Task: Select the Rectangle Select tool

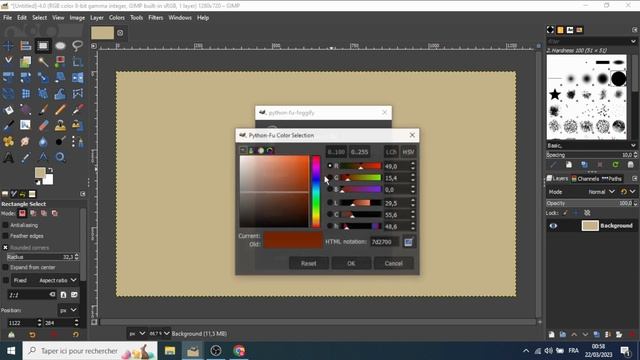Action: point(43,46)
